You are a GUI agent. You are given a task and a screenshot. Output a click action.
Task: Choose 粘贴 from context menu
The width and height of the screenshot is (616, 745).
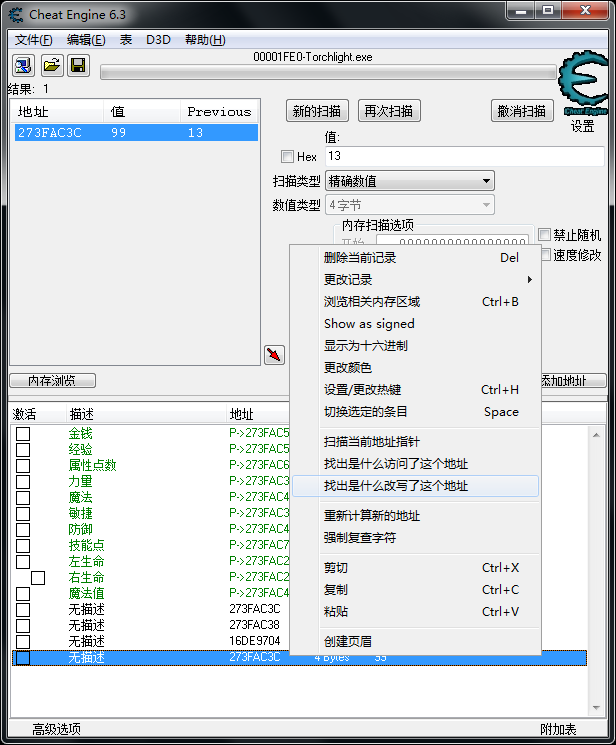coord(415,611)
